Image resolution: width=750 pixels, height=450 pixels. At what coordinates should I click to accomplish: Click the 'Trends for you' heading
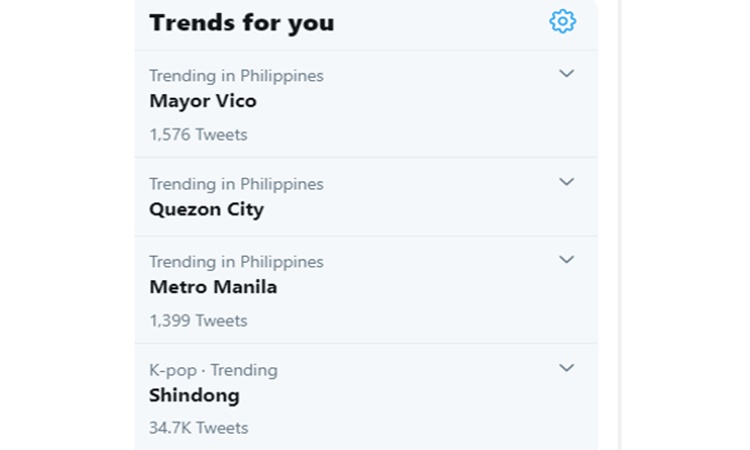[242, 23]
